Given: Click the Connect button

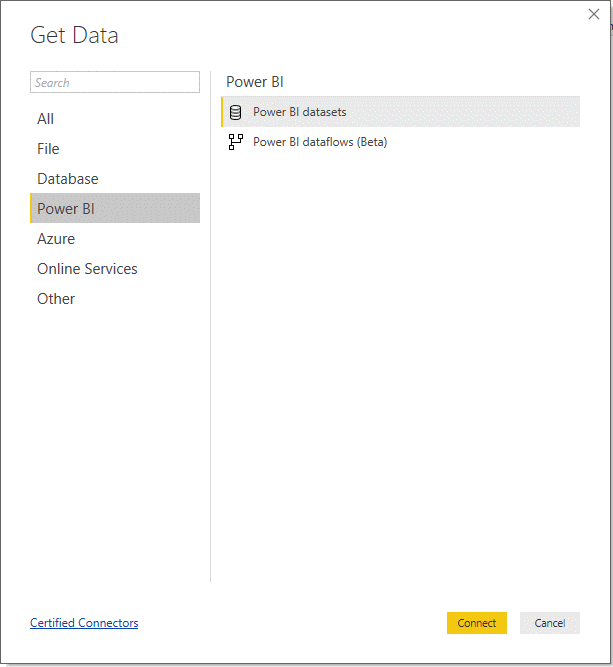Looking at the screenshot, I should [476, 623].
